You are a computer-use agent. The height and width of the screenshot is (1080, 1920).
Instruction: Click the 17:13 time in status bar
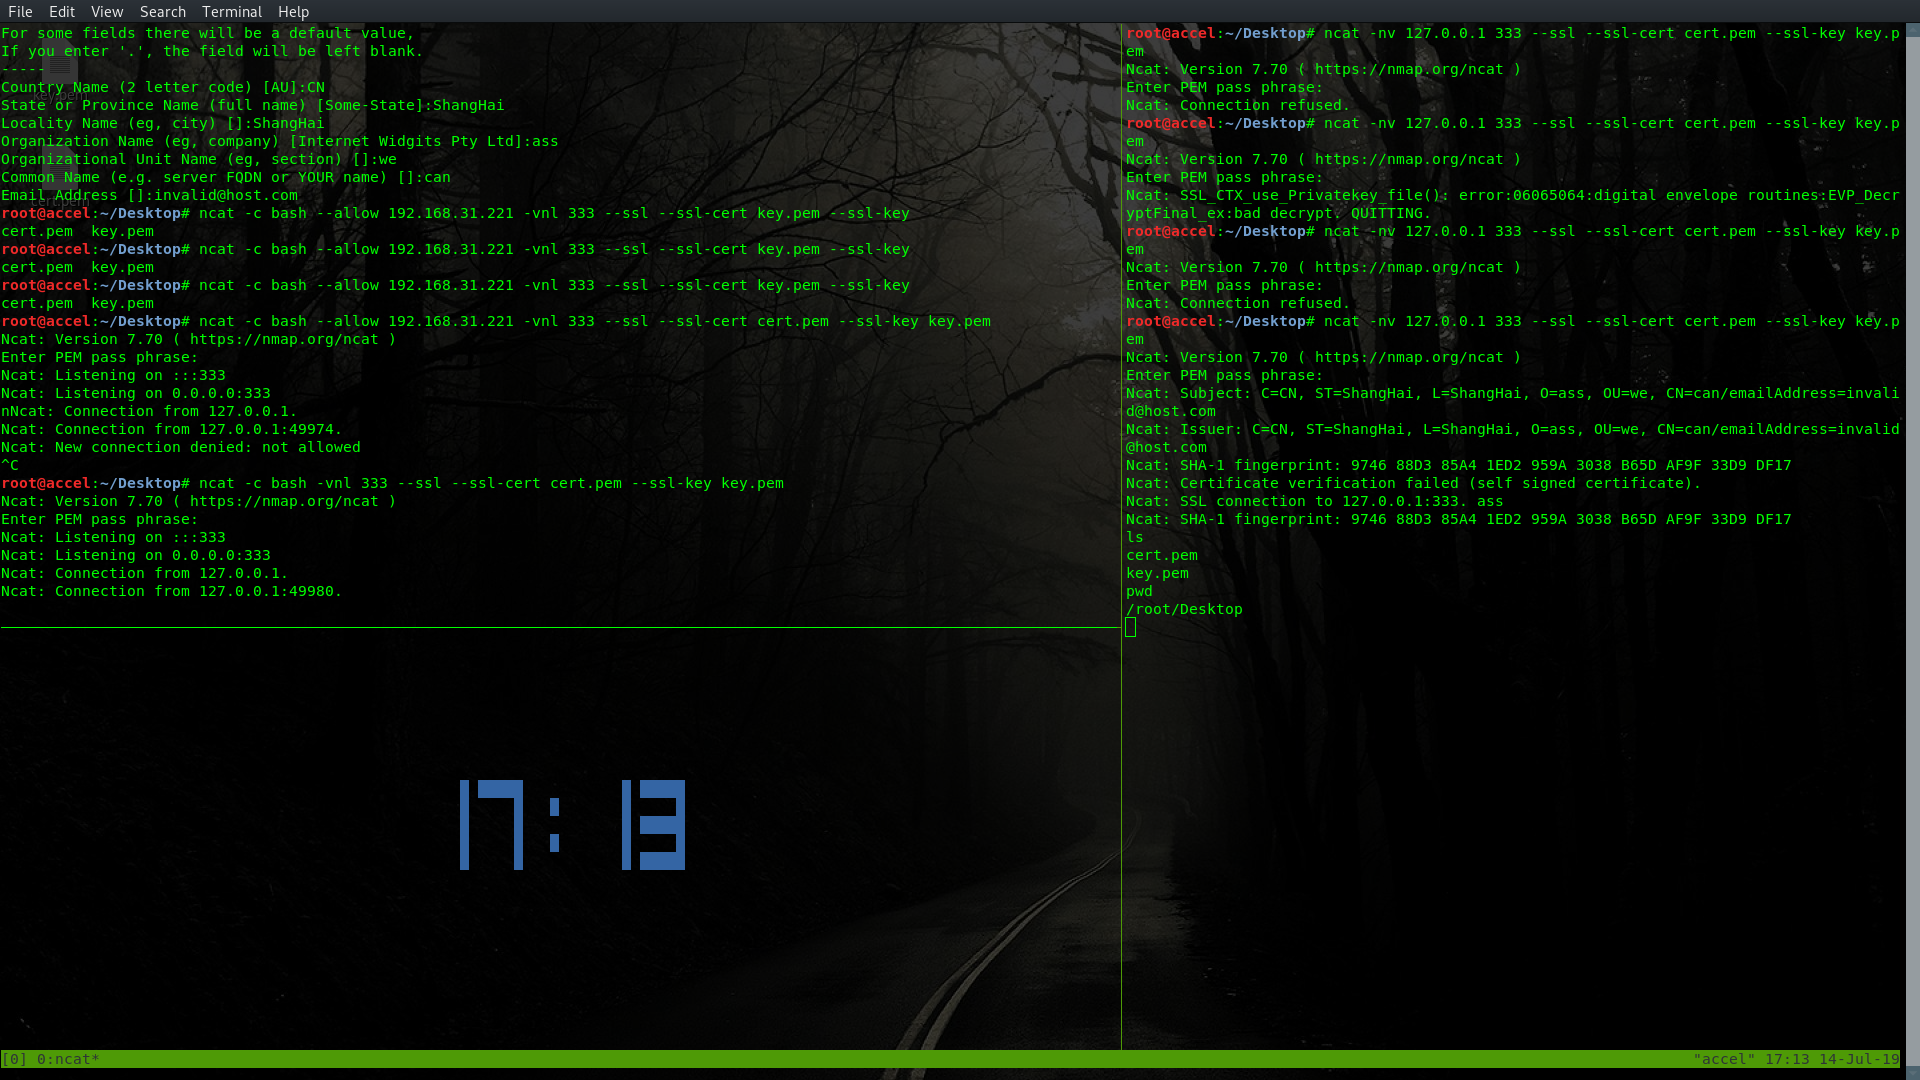pyautogui.click(x=1787, y=1059)
